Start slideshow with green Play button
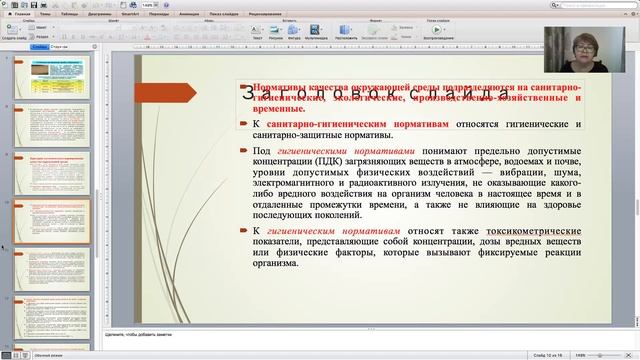The width and height of the screenshot is (640, 360). 436,29
